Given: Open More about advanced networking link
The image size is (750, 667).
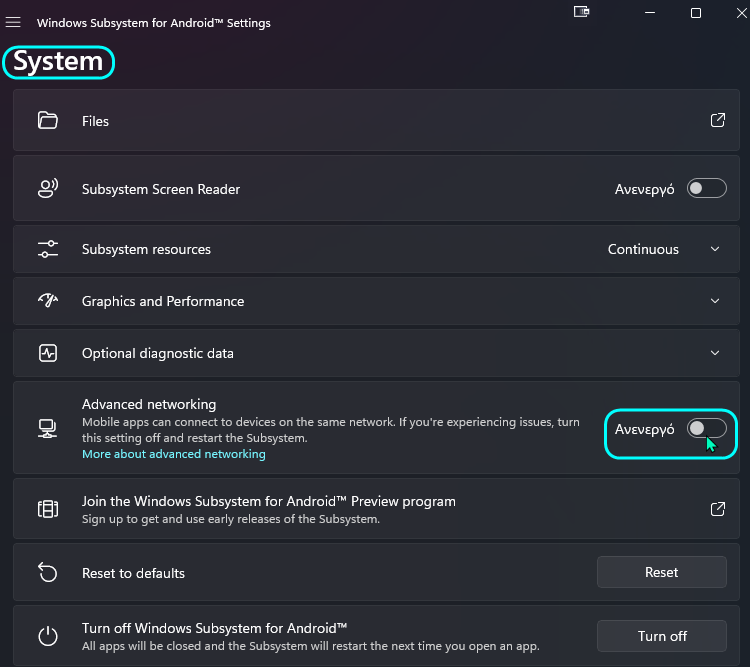Looking at the screenshot, I should point(174,454).
